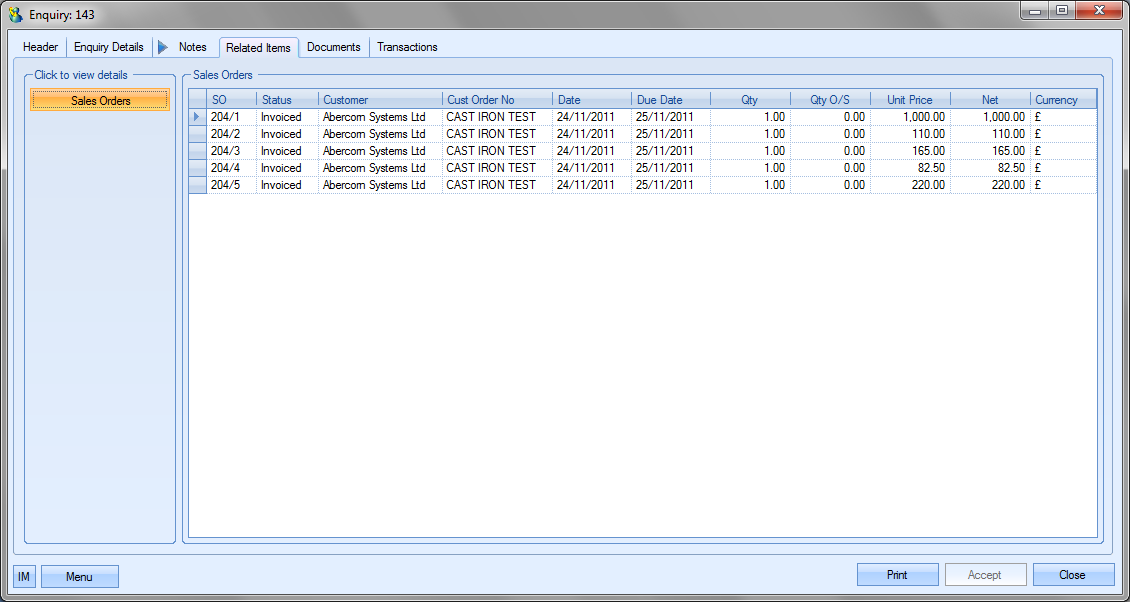Click the Accept button
1130x602 pixels.
984,575
